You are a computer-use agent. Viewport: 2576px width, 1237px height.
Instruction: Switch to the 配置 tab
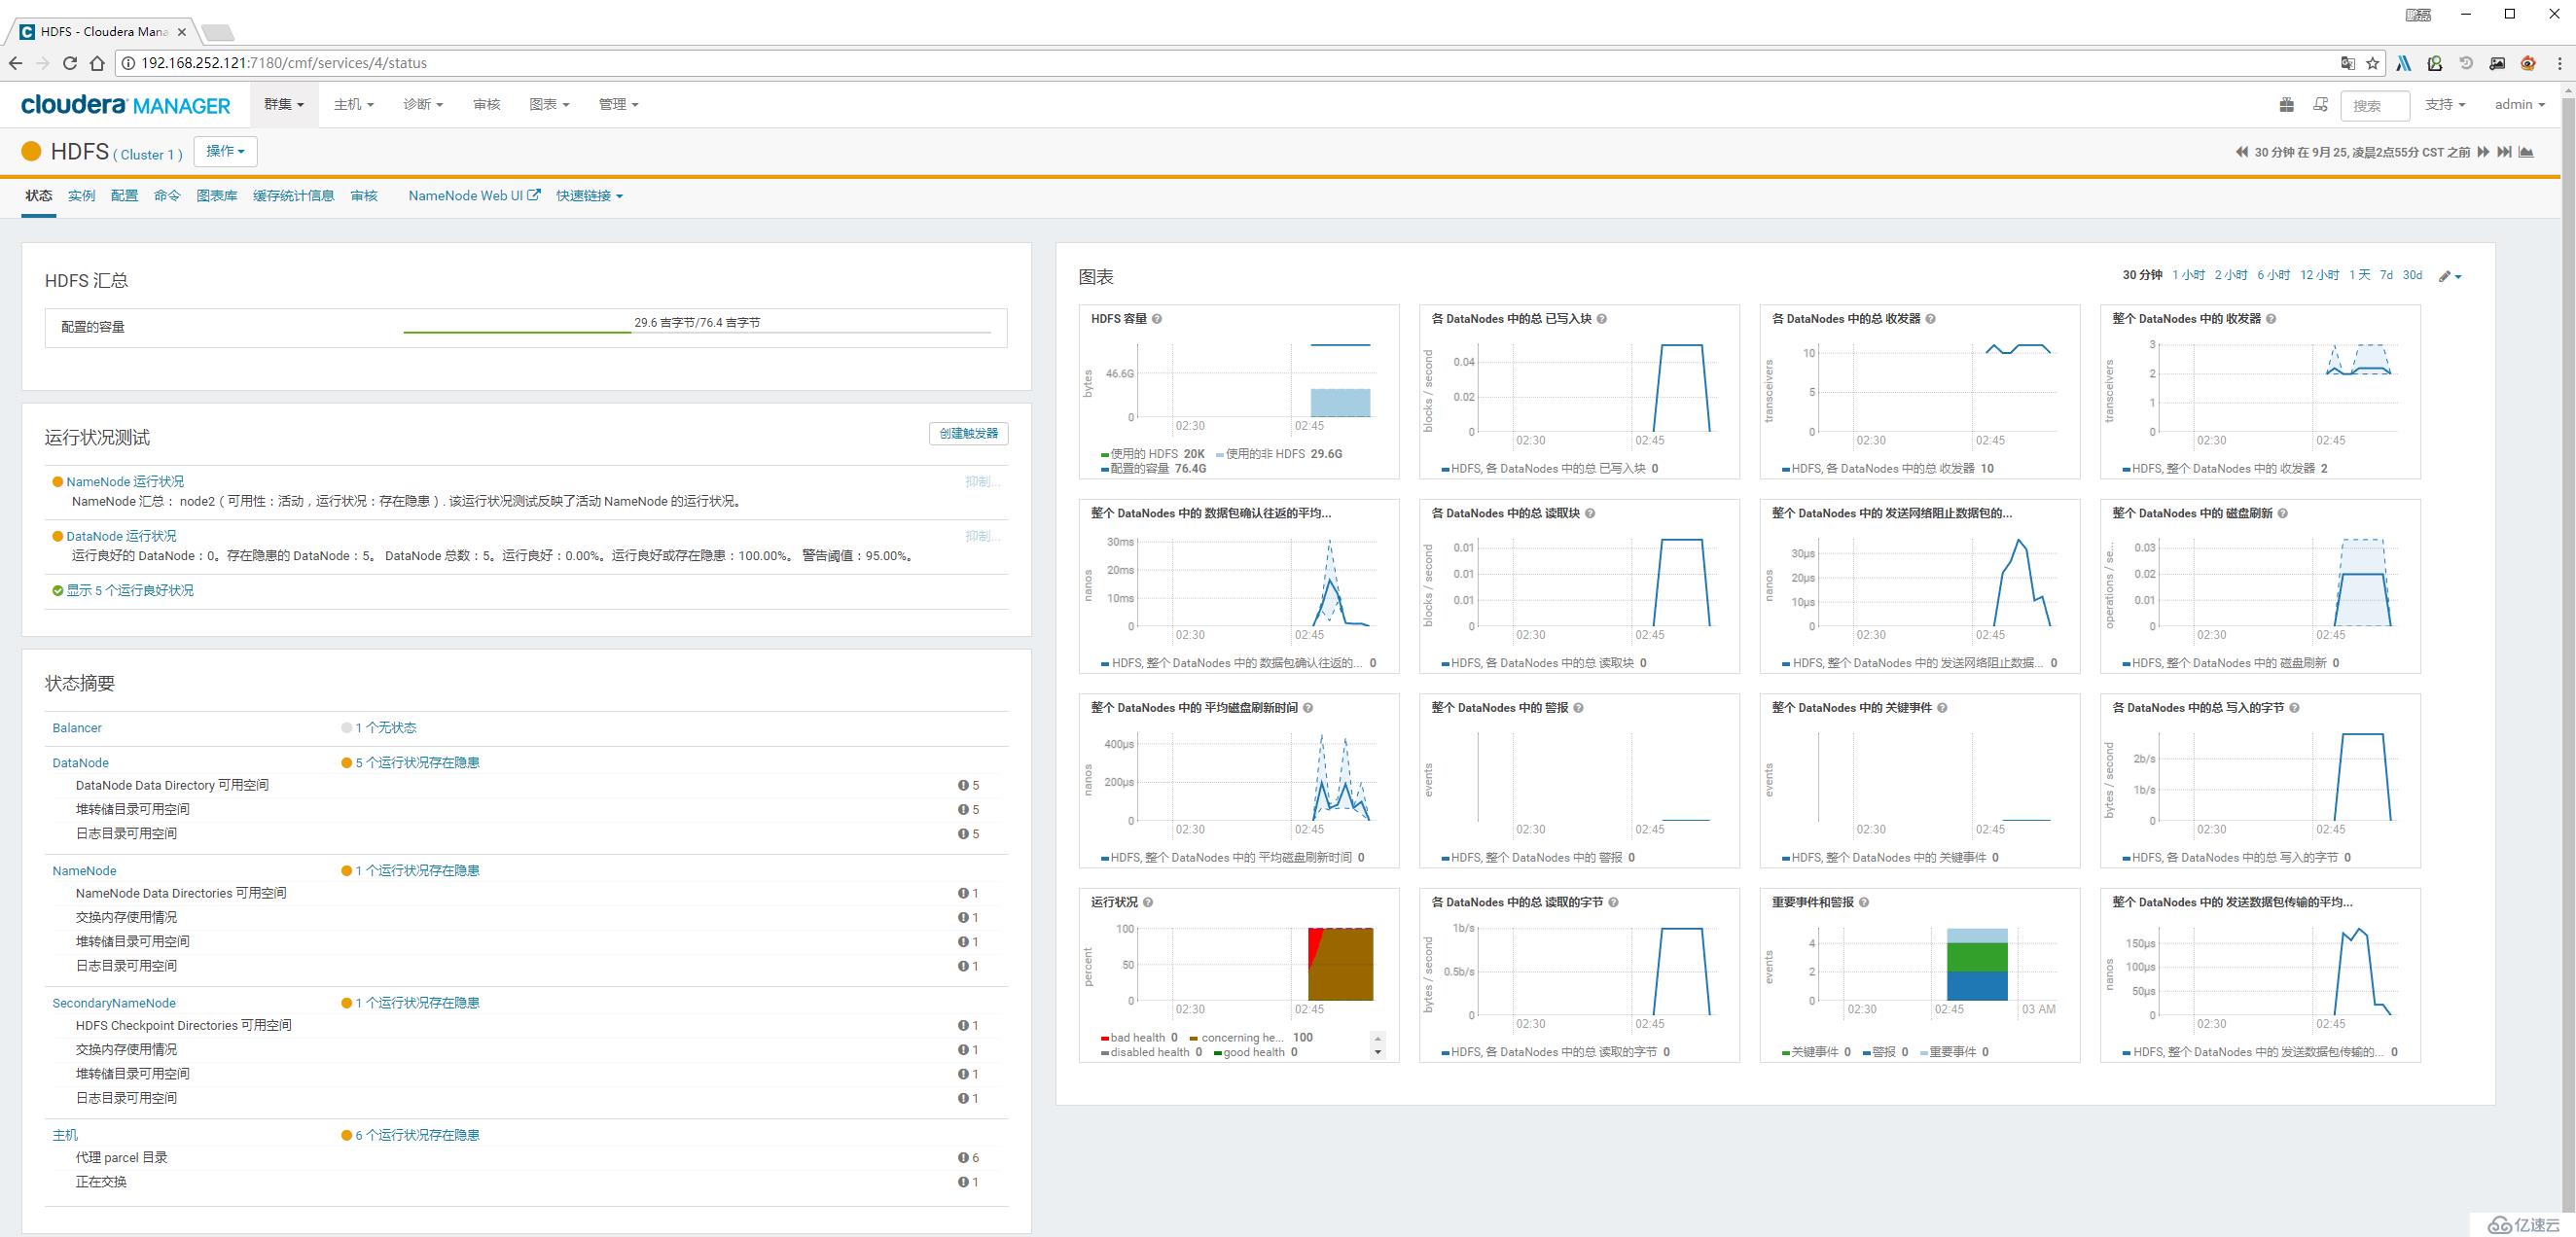coord(125,196)
